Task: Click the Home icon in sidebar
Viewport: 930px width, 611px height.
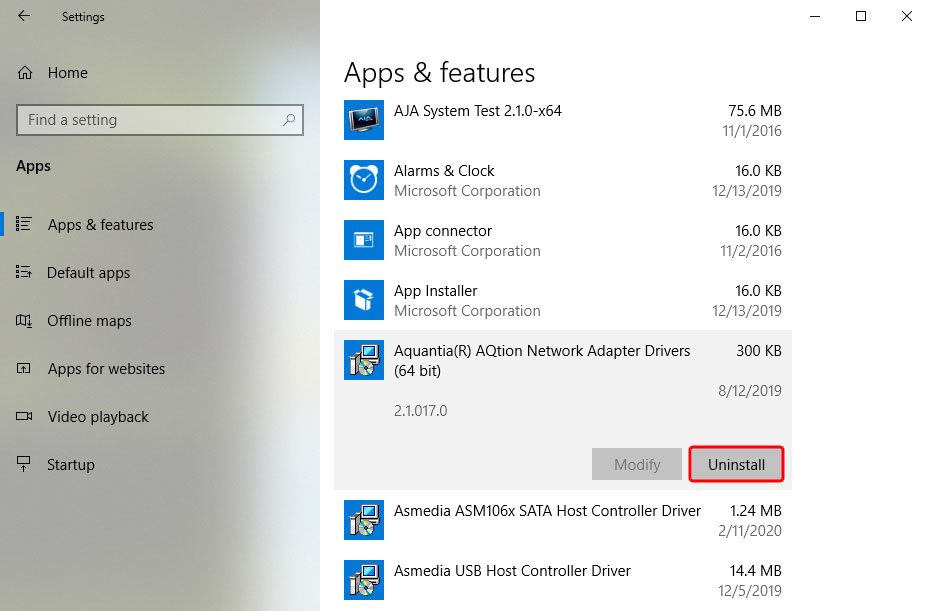Action: [25, 73]
